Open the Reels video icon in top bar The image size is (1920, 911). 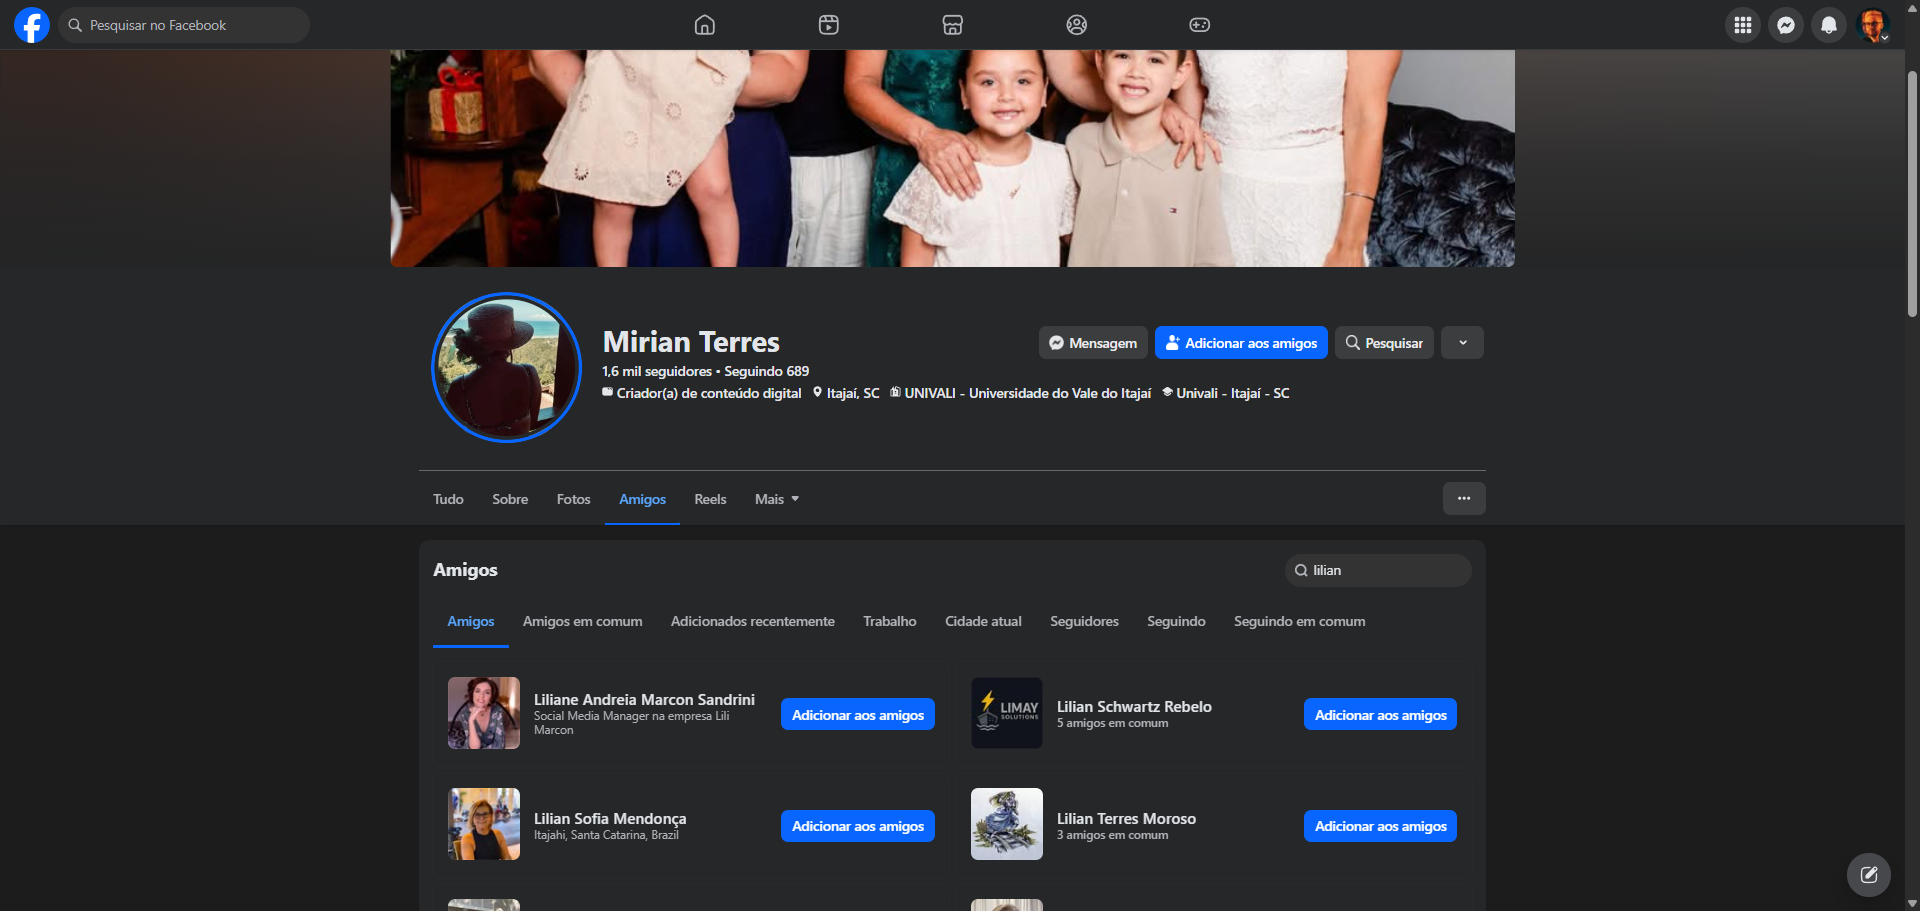click(x=829, y=25)
